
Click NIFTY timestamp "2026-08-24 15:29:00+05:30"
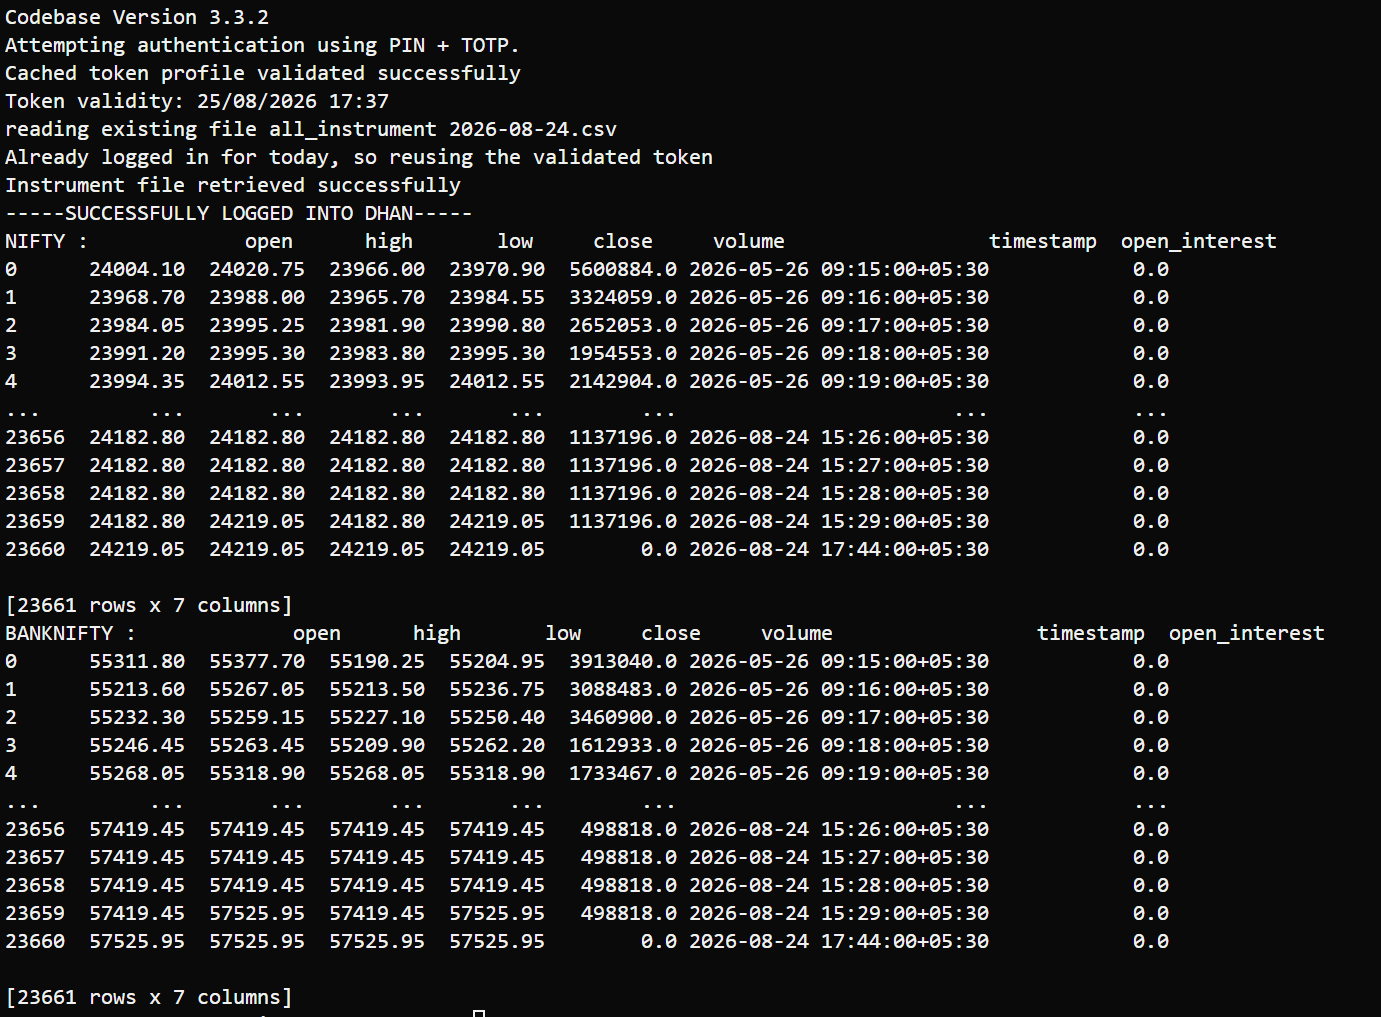pyautogui.click(x=839, y=521)
